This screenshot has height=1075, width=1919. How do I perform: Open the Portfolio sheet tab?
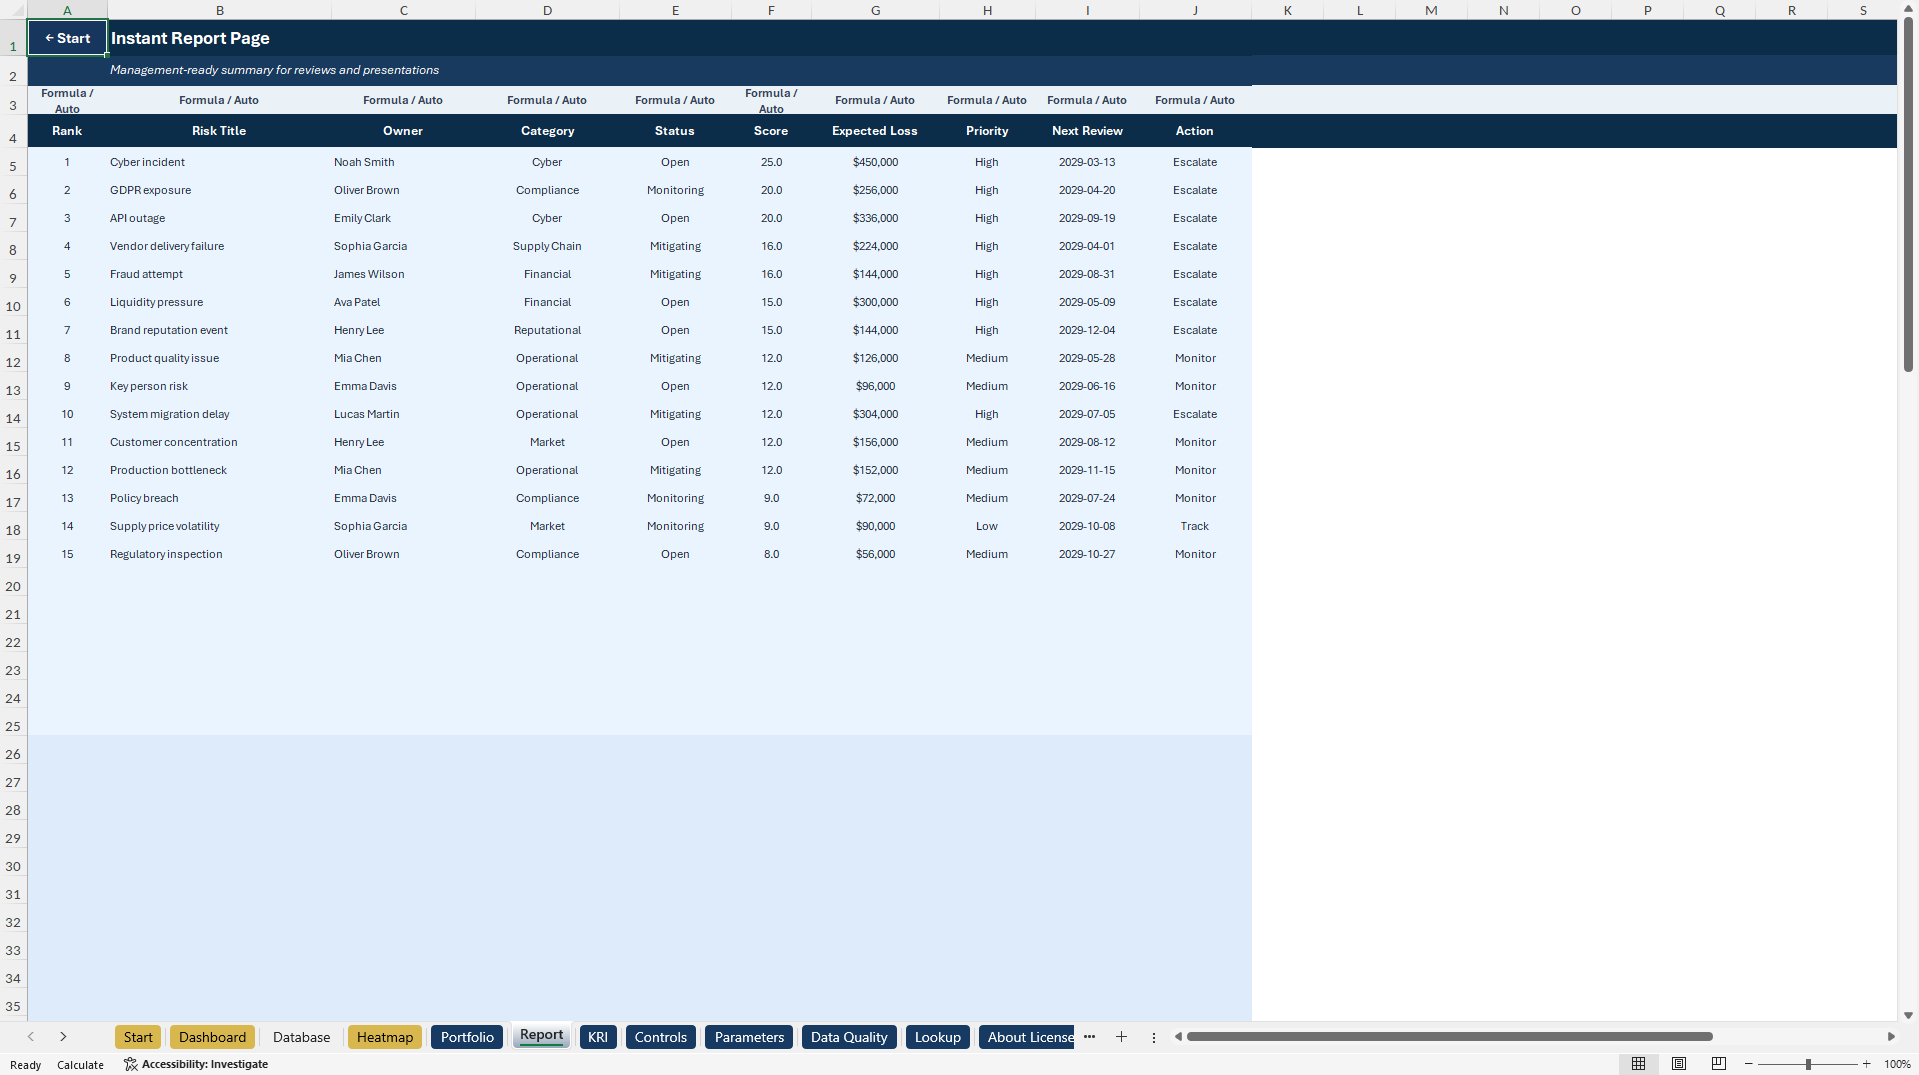point(467,1037)
